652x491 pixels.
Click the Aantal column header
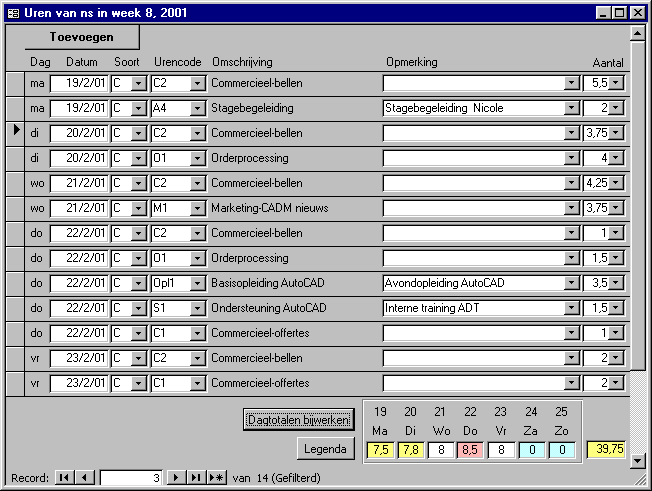tap(608, 63)
